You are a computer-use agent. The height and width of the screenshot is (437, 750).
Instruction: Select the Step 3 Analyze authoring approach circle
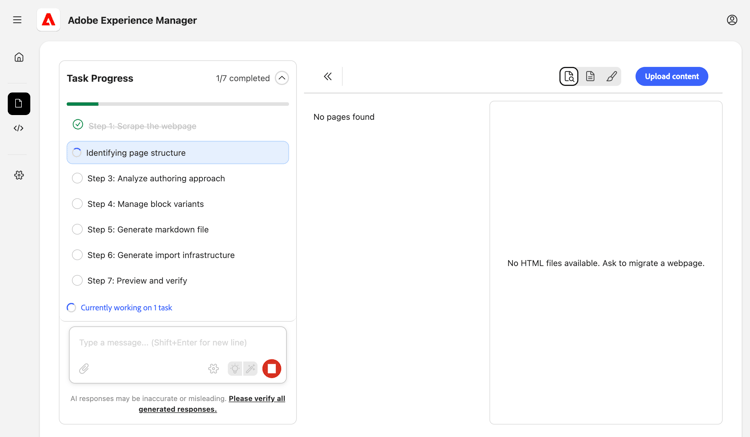(77, 178)
